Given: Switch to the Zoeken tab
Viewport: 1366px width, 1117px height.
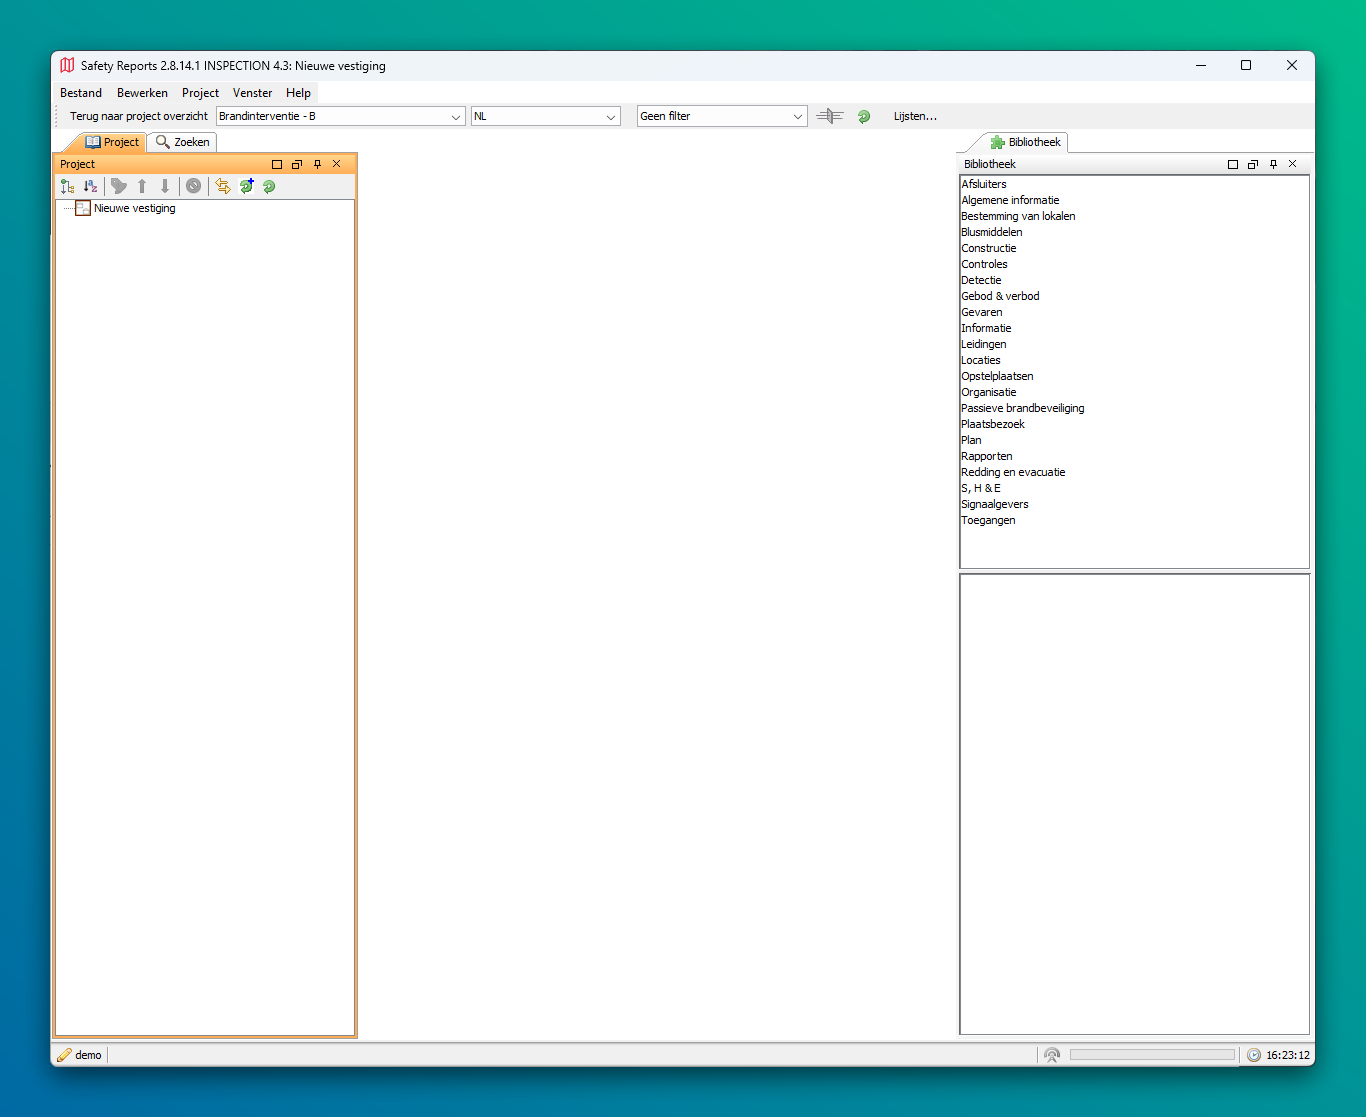Looking at the screenshot, I should point(183,142).
